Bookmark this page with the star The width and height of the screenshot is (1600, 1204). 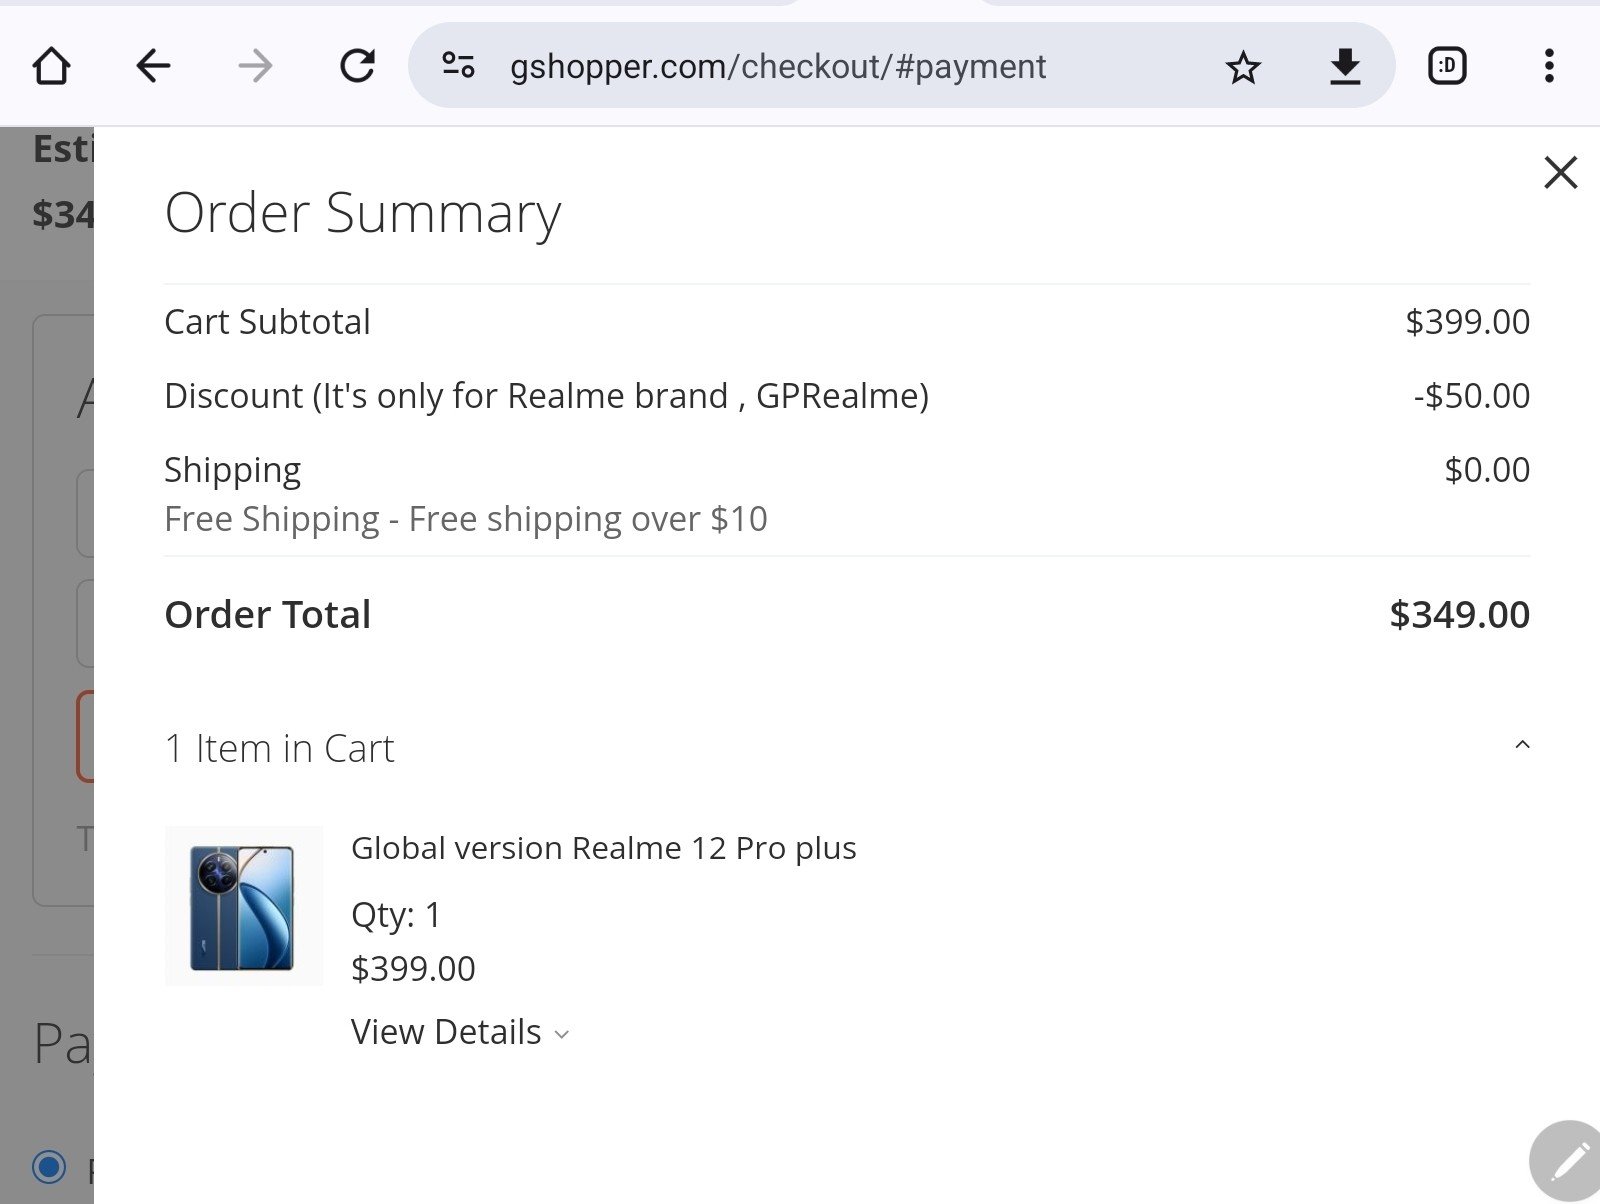coord(1243,67)
